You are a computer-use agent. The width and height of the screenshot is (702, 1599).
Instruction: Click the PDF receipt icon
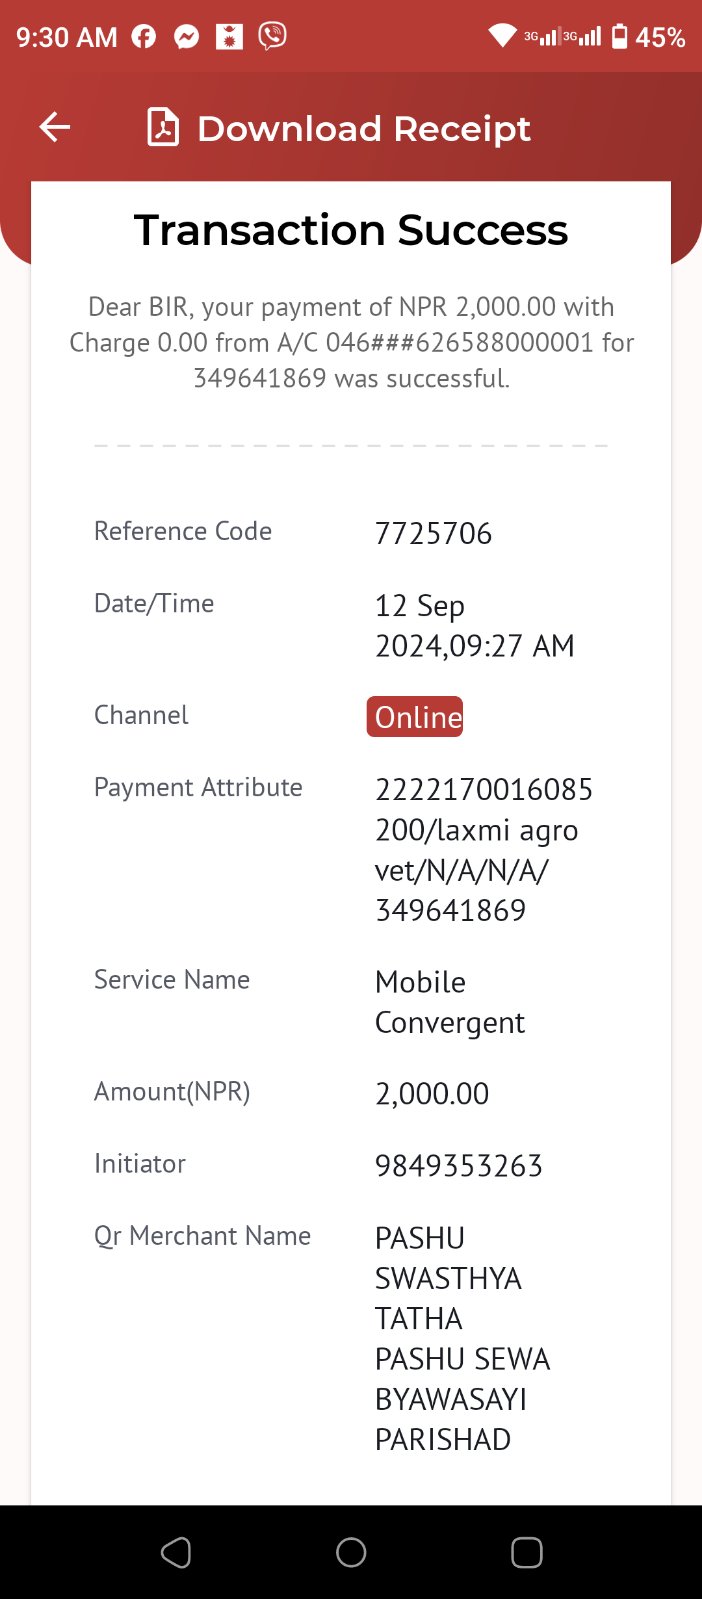click(x=163, y=127)
